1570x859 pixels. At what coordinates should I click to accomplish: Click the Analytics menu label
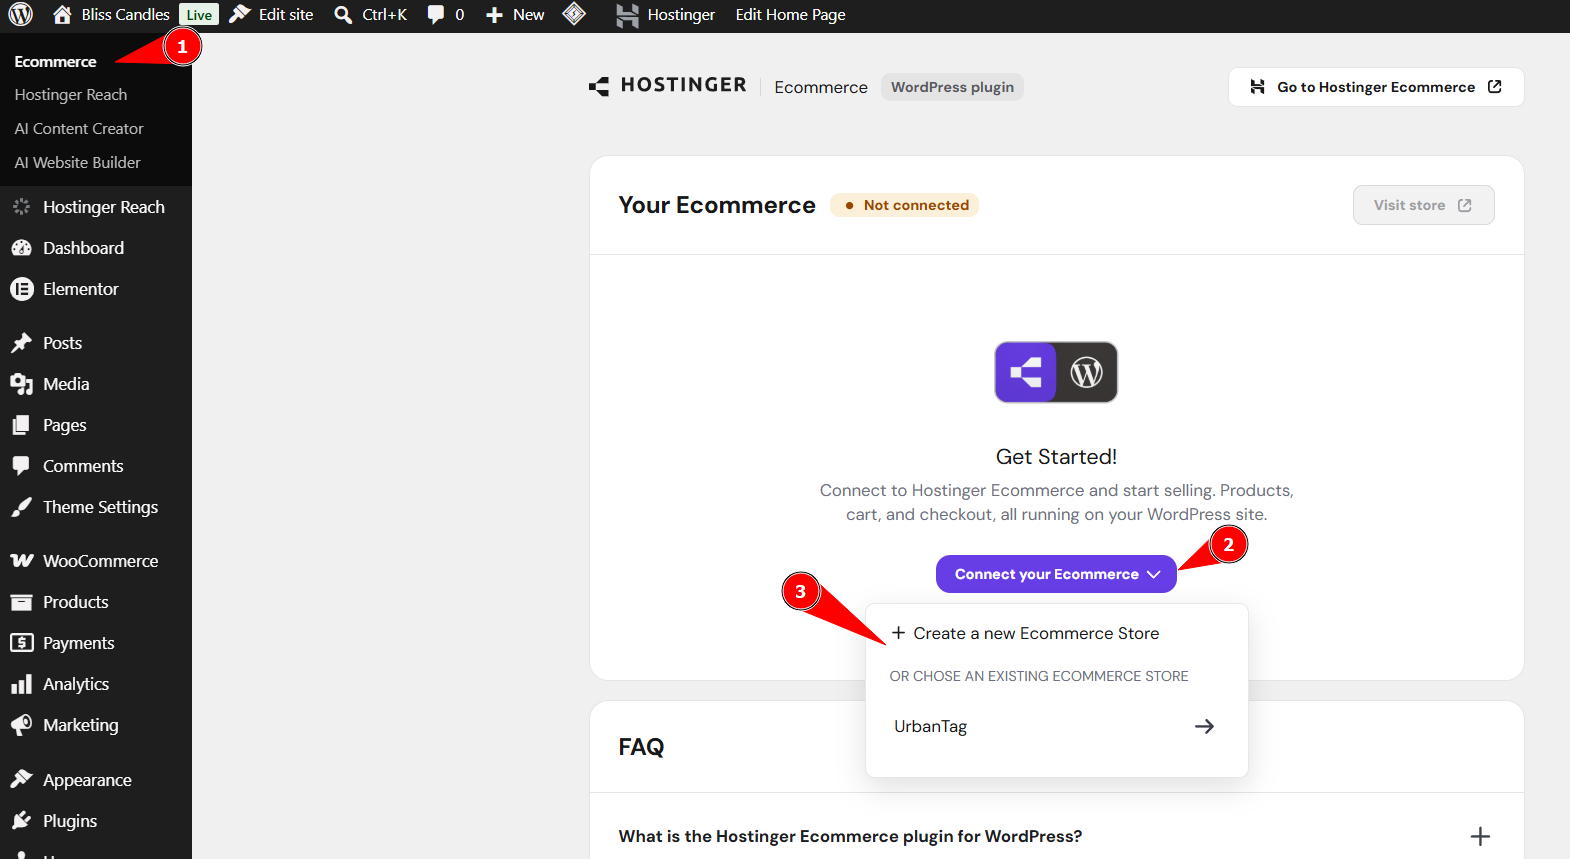coord(76,684)
